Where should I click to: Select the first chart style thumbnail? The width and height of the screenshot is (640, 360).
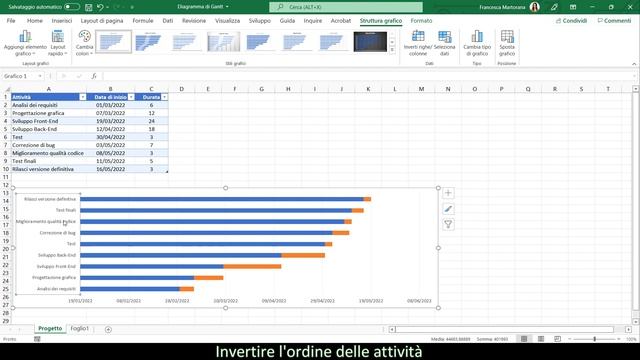(113, 41)
